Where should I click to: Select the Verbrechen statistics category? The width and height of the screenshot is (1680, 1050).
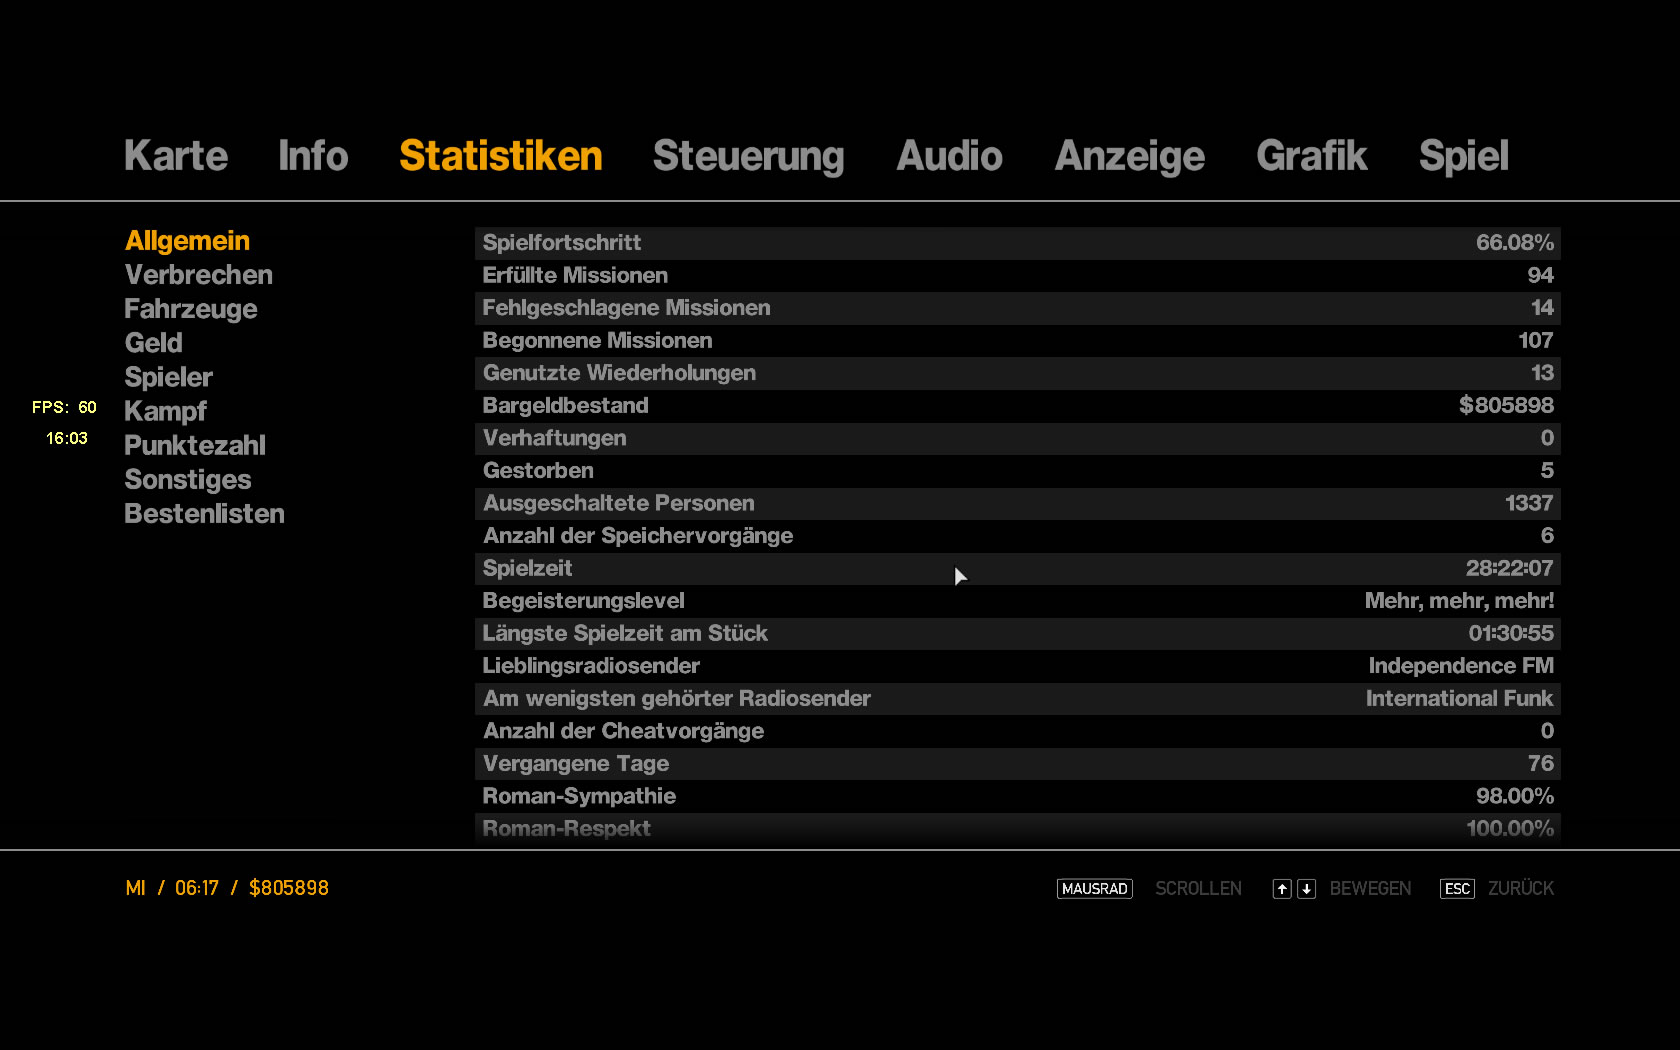point(198,275)
